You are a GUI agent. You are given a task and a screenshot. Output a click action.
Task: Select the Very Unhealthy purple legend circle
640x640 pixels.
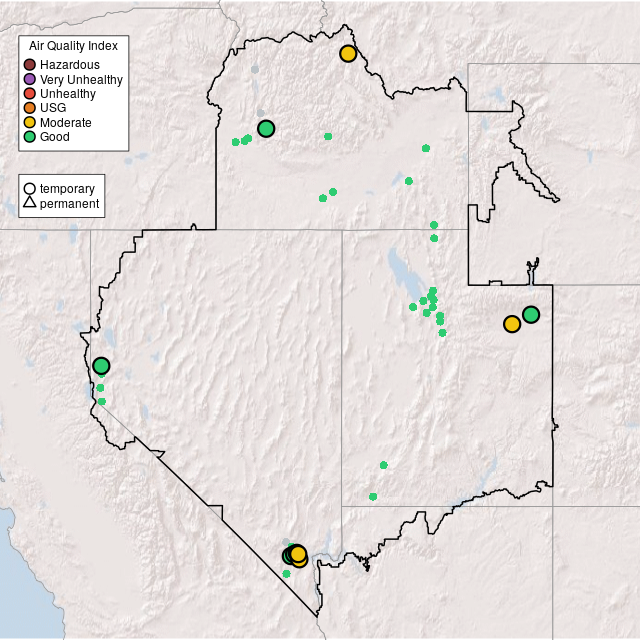[30, 79]
